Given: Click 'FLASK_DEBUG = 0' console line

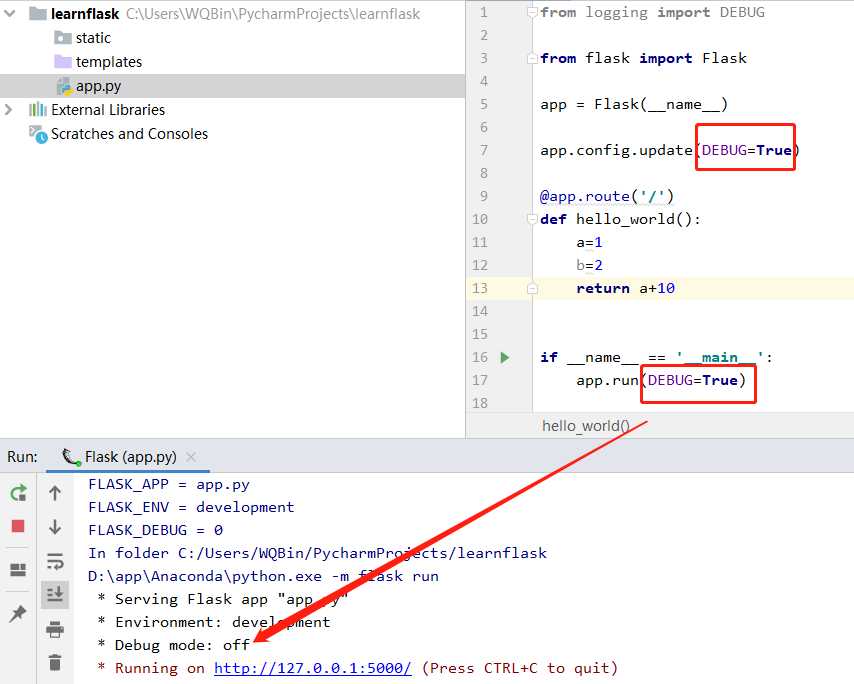Looking at the screenshot, I should 156,530.
